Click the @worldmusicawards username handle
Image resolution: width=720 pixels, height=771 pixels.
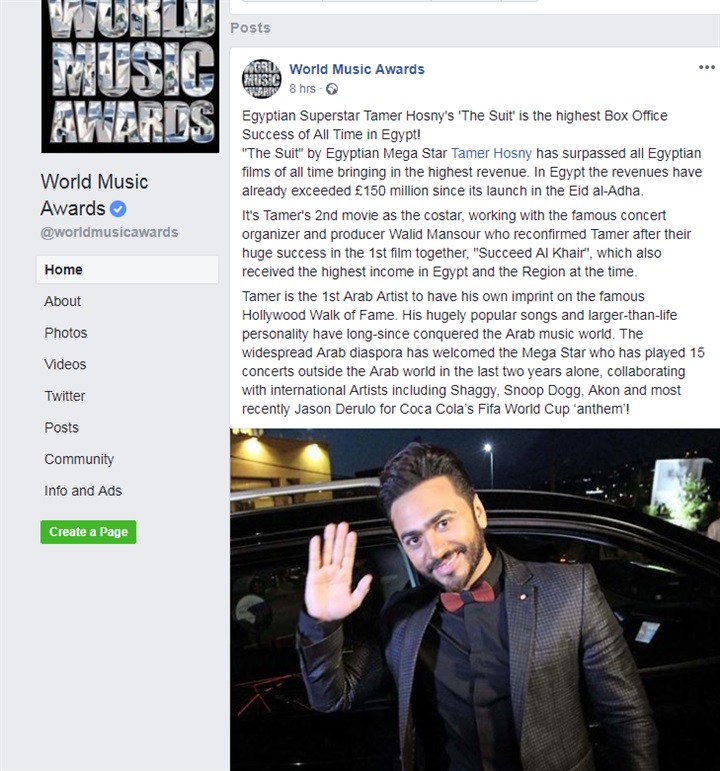tap(109, 232)
